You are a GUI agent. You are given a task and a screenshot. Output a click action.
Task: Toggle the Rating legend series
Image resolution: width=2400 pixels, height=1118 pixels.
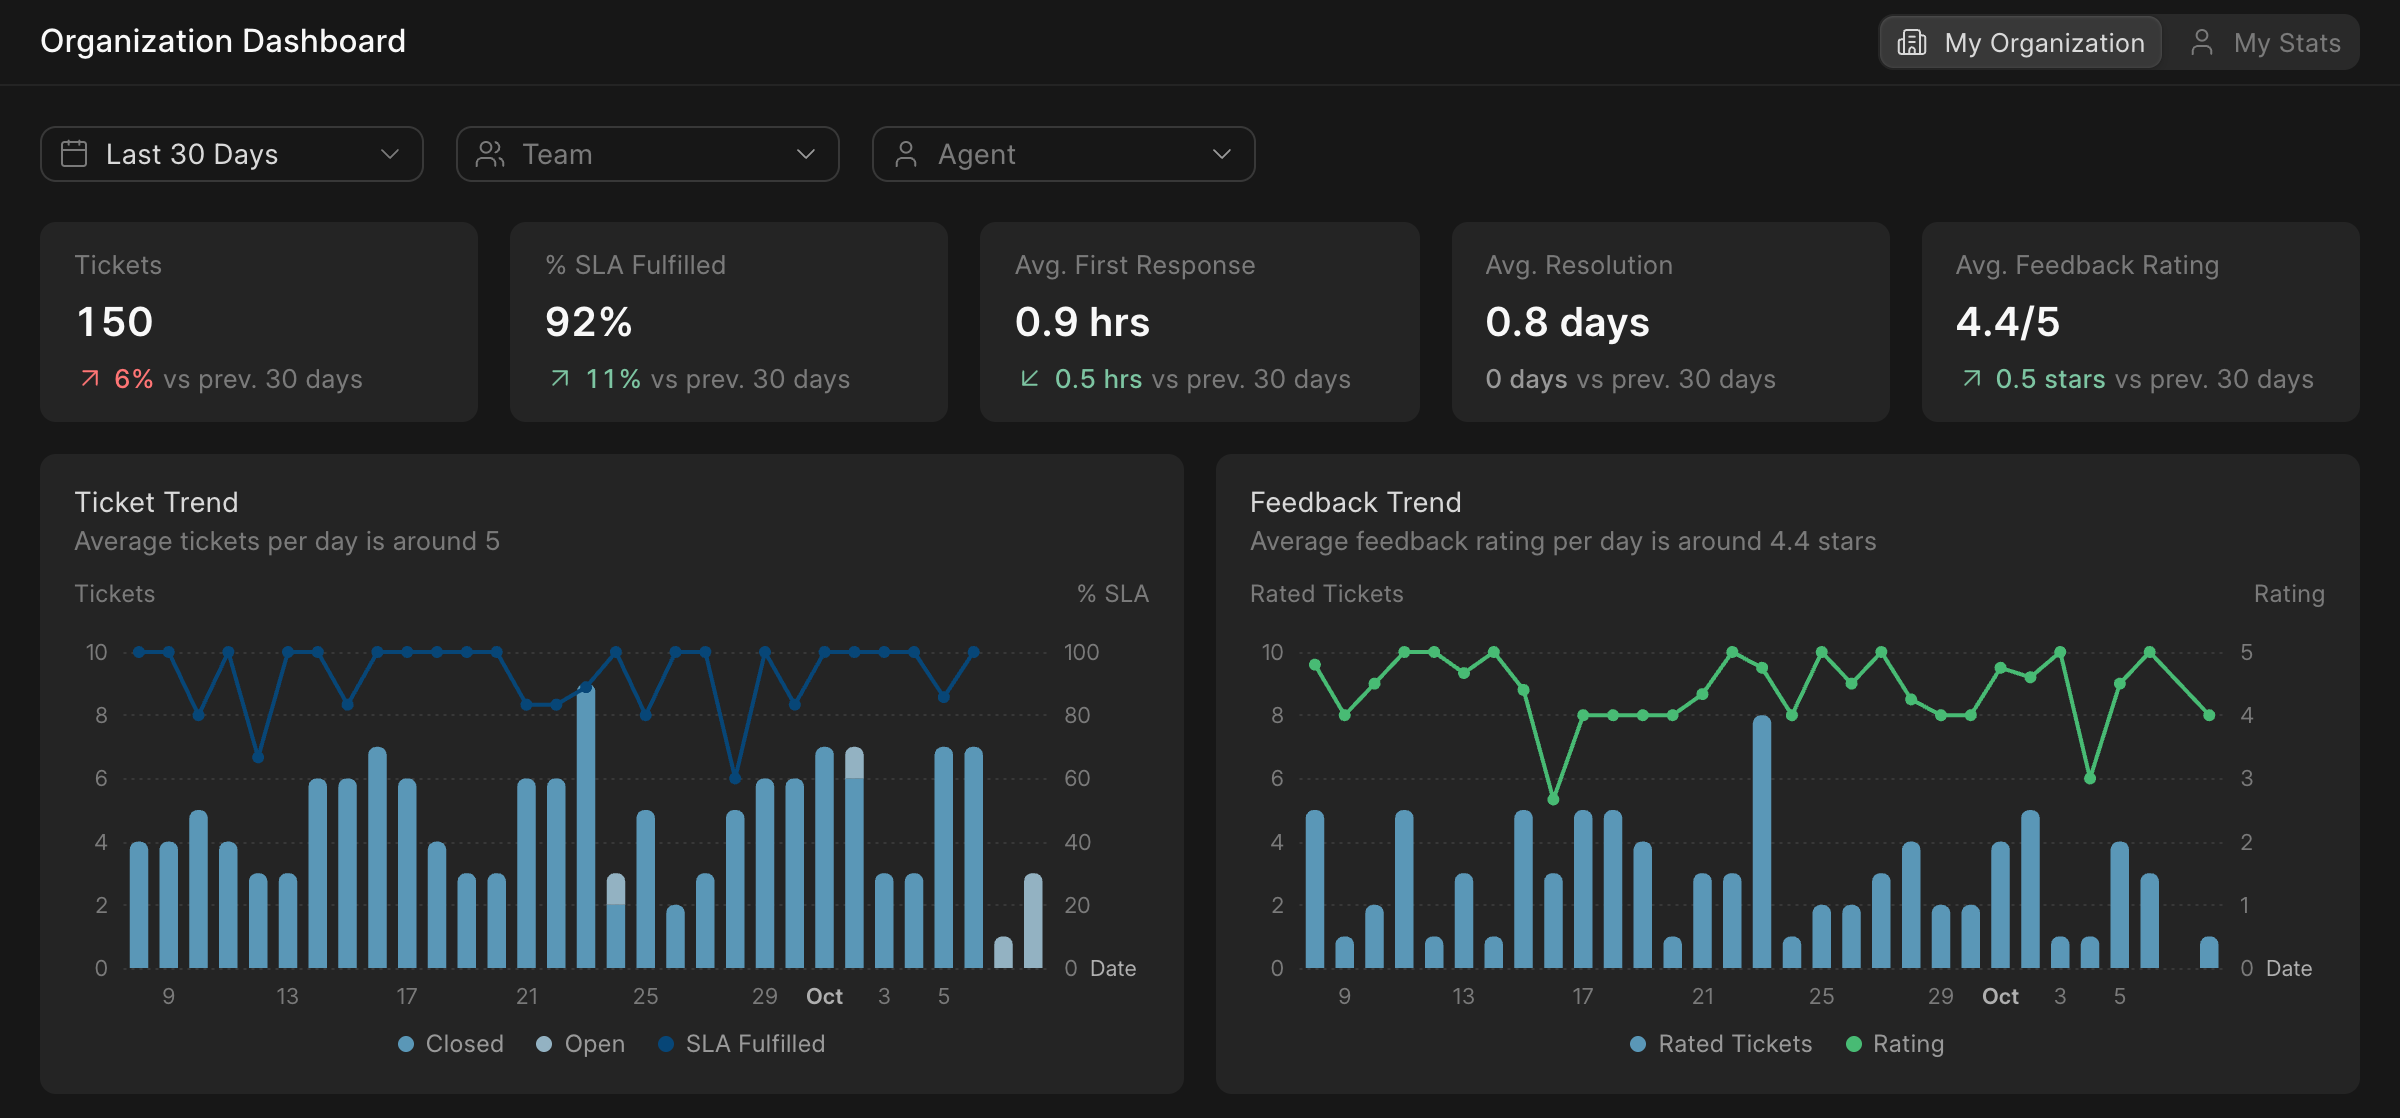click(x=1895, y=1044)
